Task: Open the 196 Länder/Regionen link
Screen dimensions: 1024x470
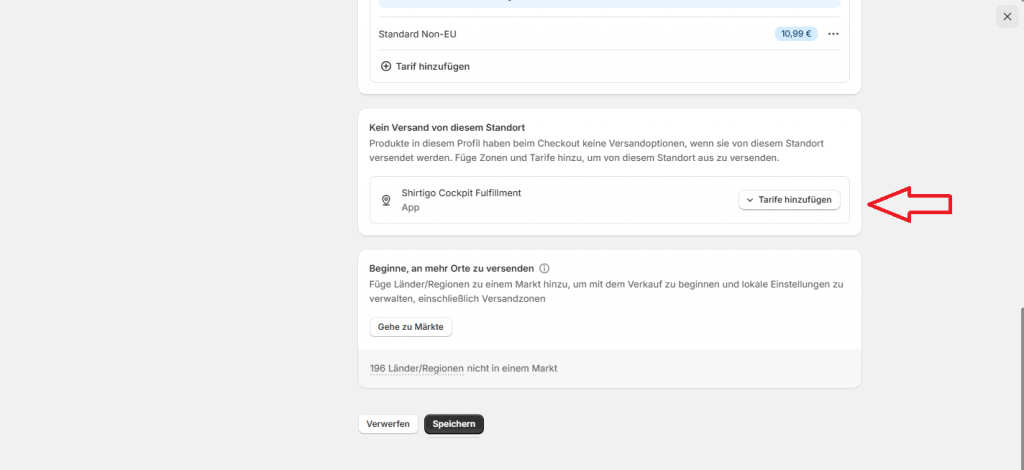Action: click(417, 368)
